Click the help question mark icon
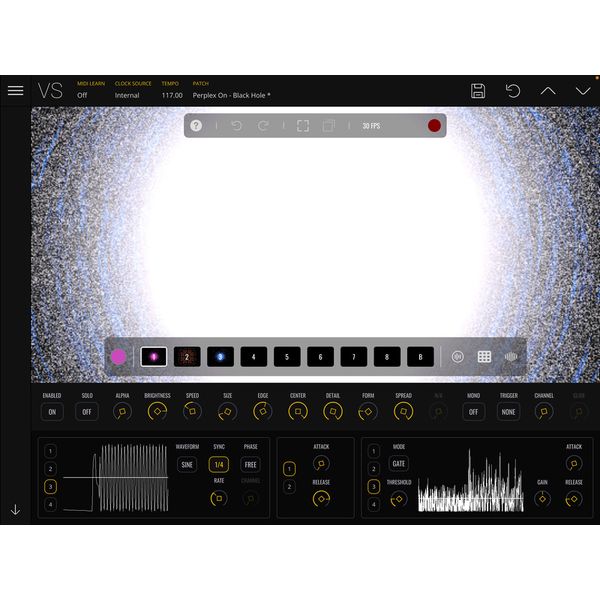The width and height of the screenshot is (600, 600). pos(196,126)
